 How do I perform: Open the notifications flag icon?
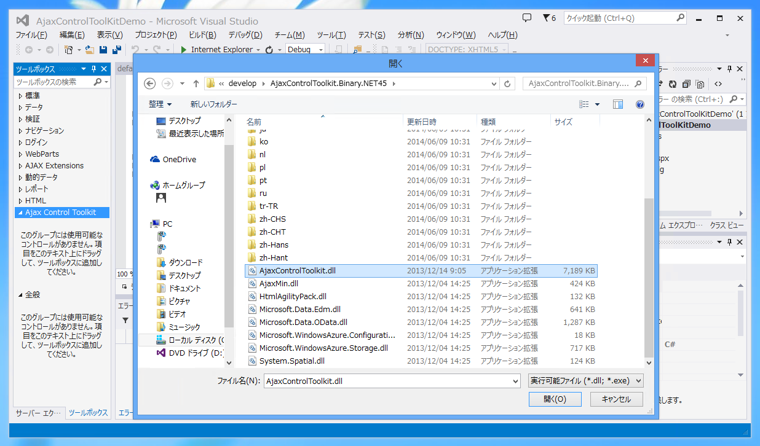coord(547,18)
